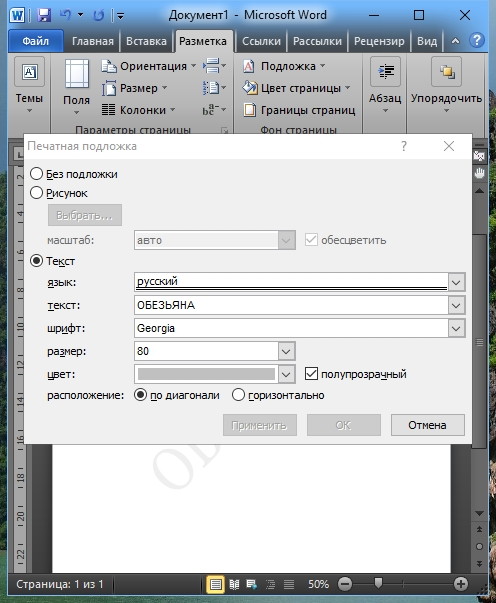The width and height of the screenshot is (496, 603).
Task: Switch to the Ссылки tab
Action: click(261, 41)
